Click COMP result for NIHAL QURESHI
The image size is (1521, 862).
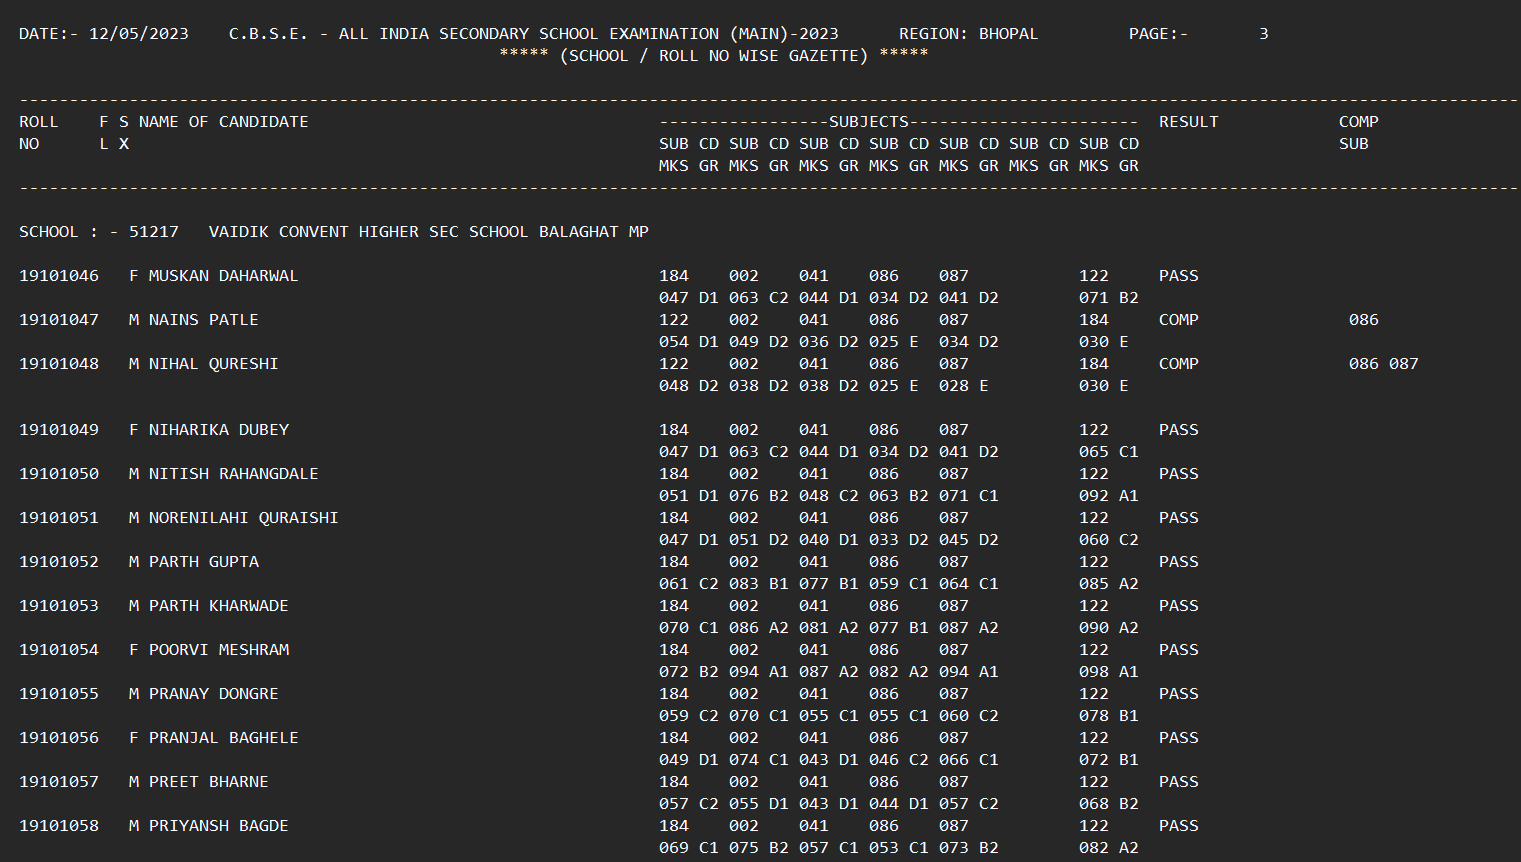point(1178,364)
